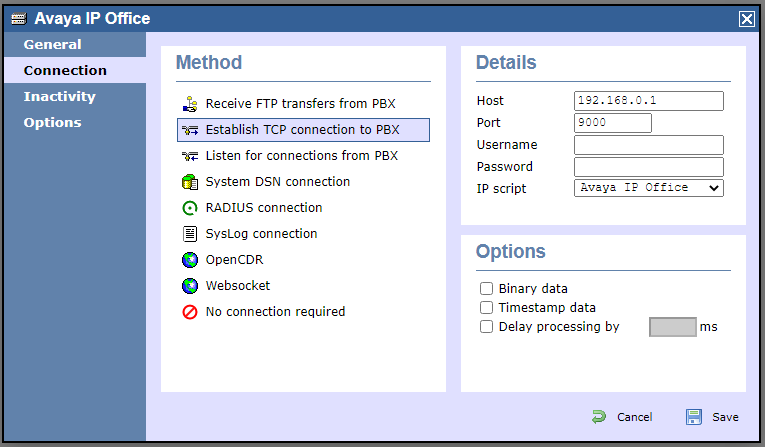The width and height of the screenshot is (765, 447).
Task: Click the SysLog document icon
Action: pos(190,234)
